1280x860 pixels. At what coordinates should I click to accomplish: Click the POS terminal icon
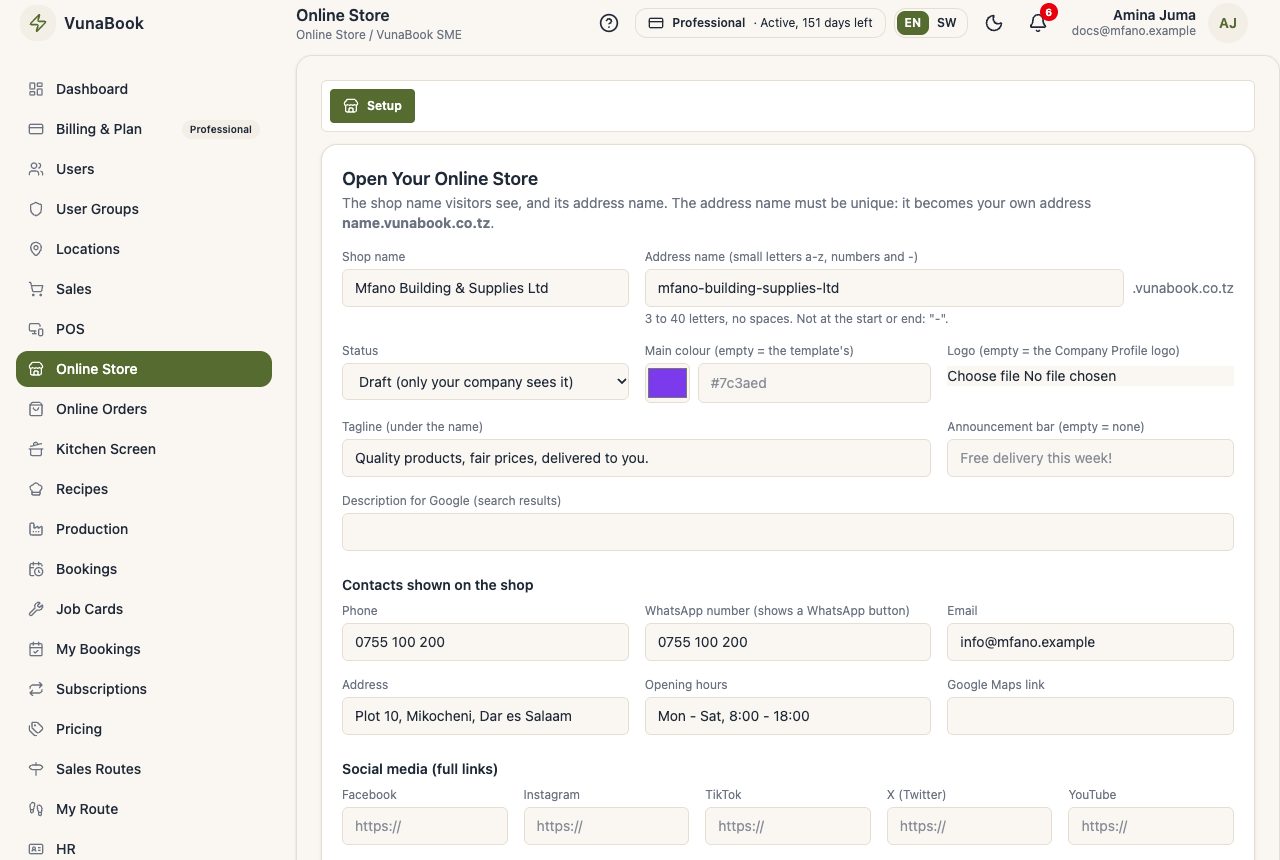coord(36,329)
